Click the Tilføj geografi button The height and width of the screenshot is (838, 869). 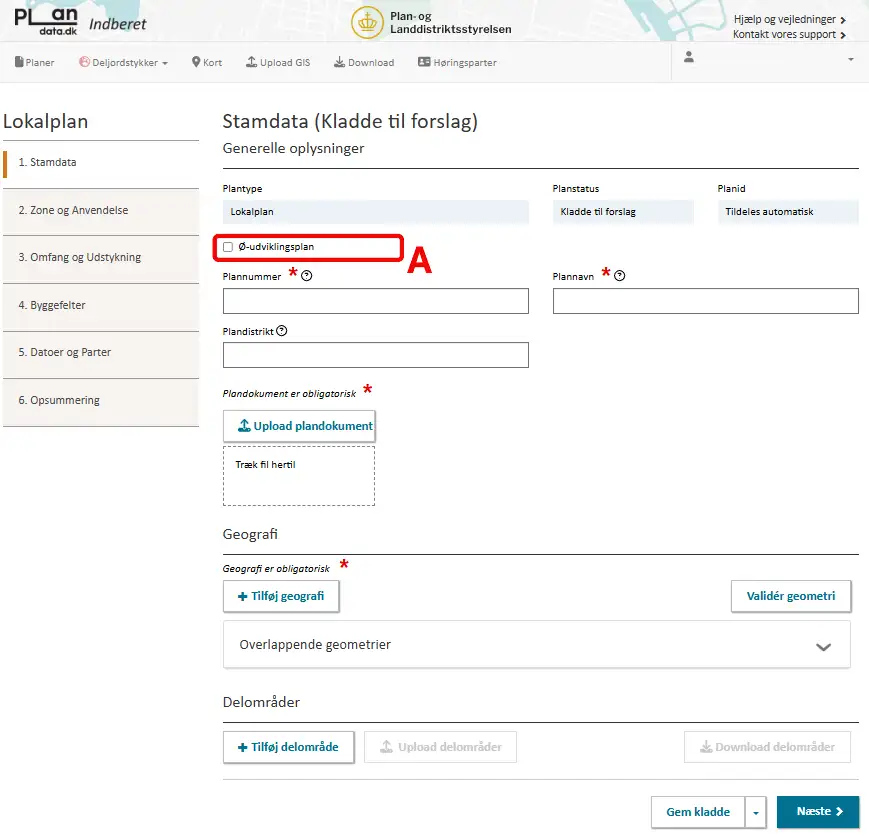[x=281, y=597]
